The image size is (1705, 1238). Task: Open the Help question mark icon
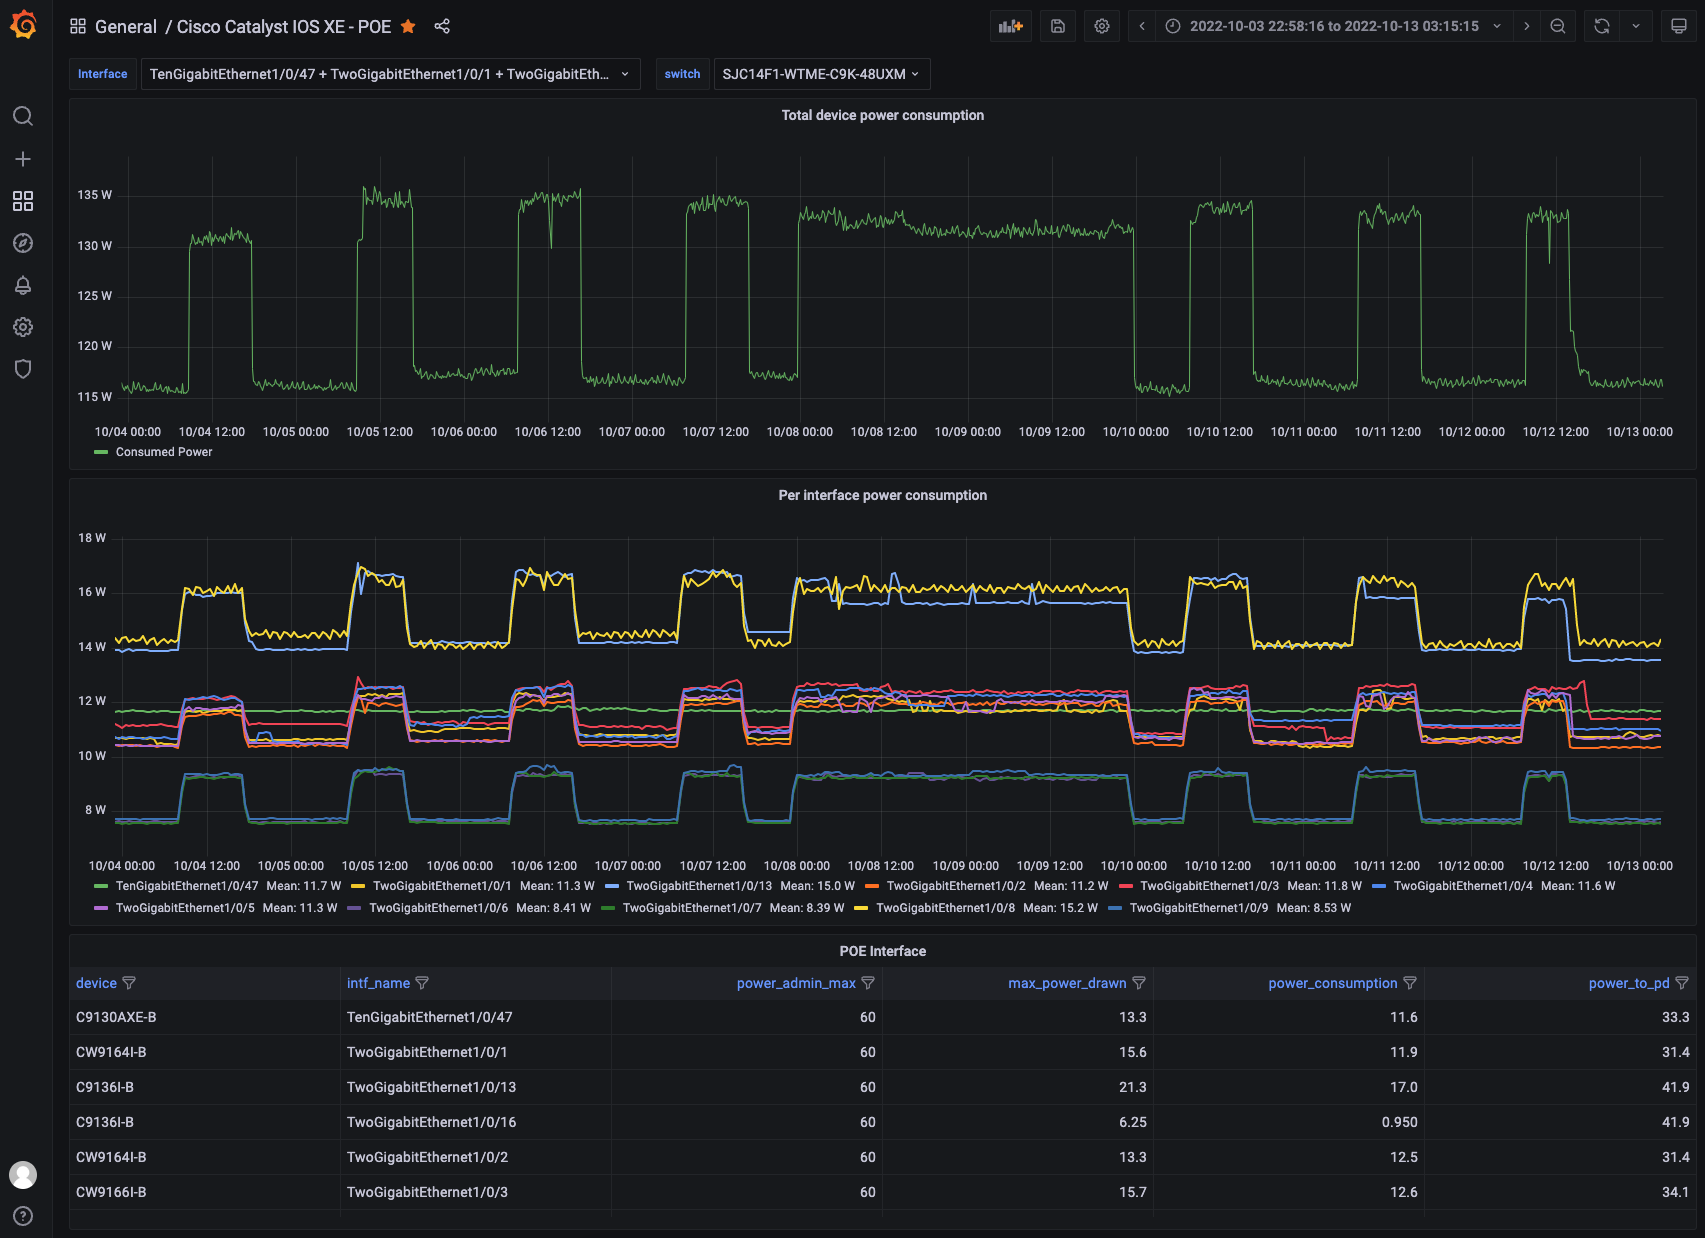coord(23,1216)
